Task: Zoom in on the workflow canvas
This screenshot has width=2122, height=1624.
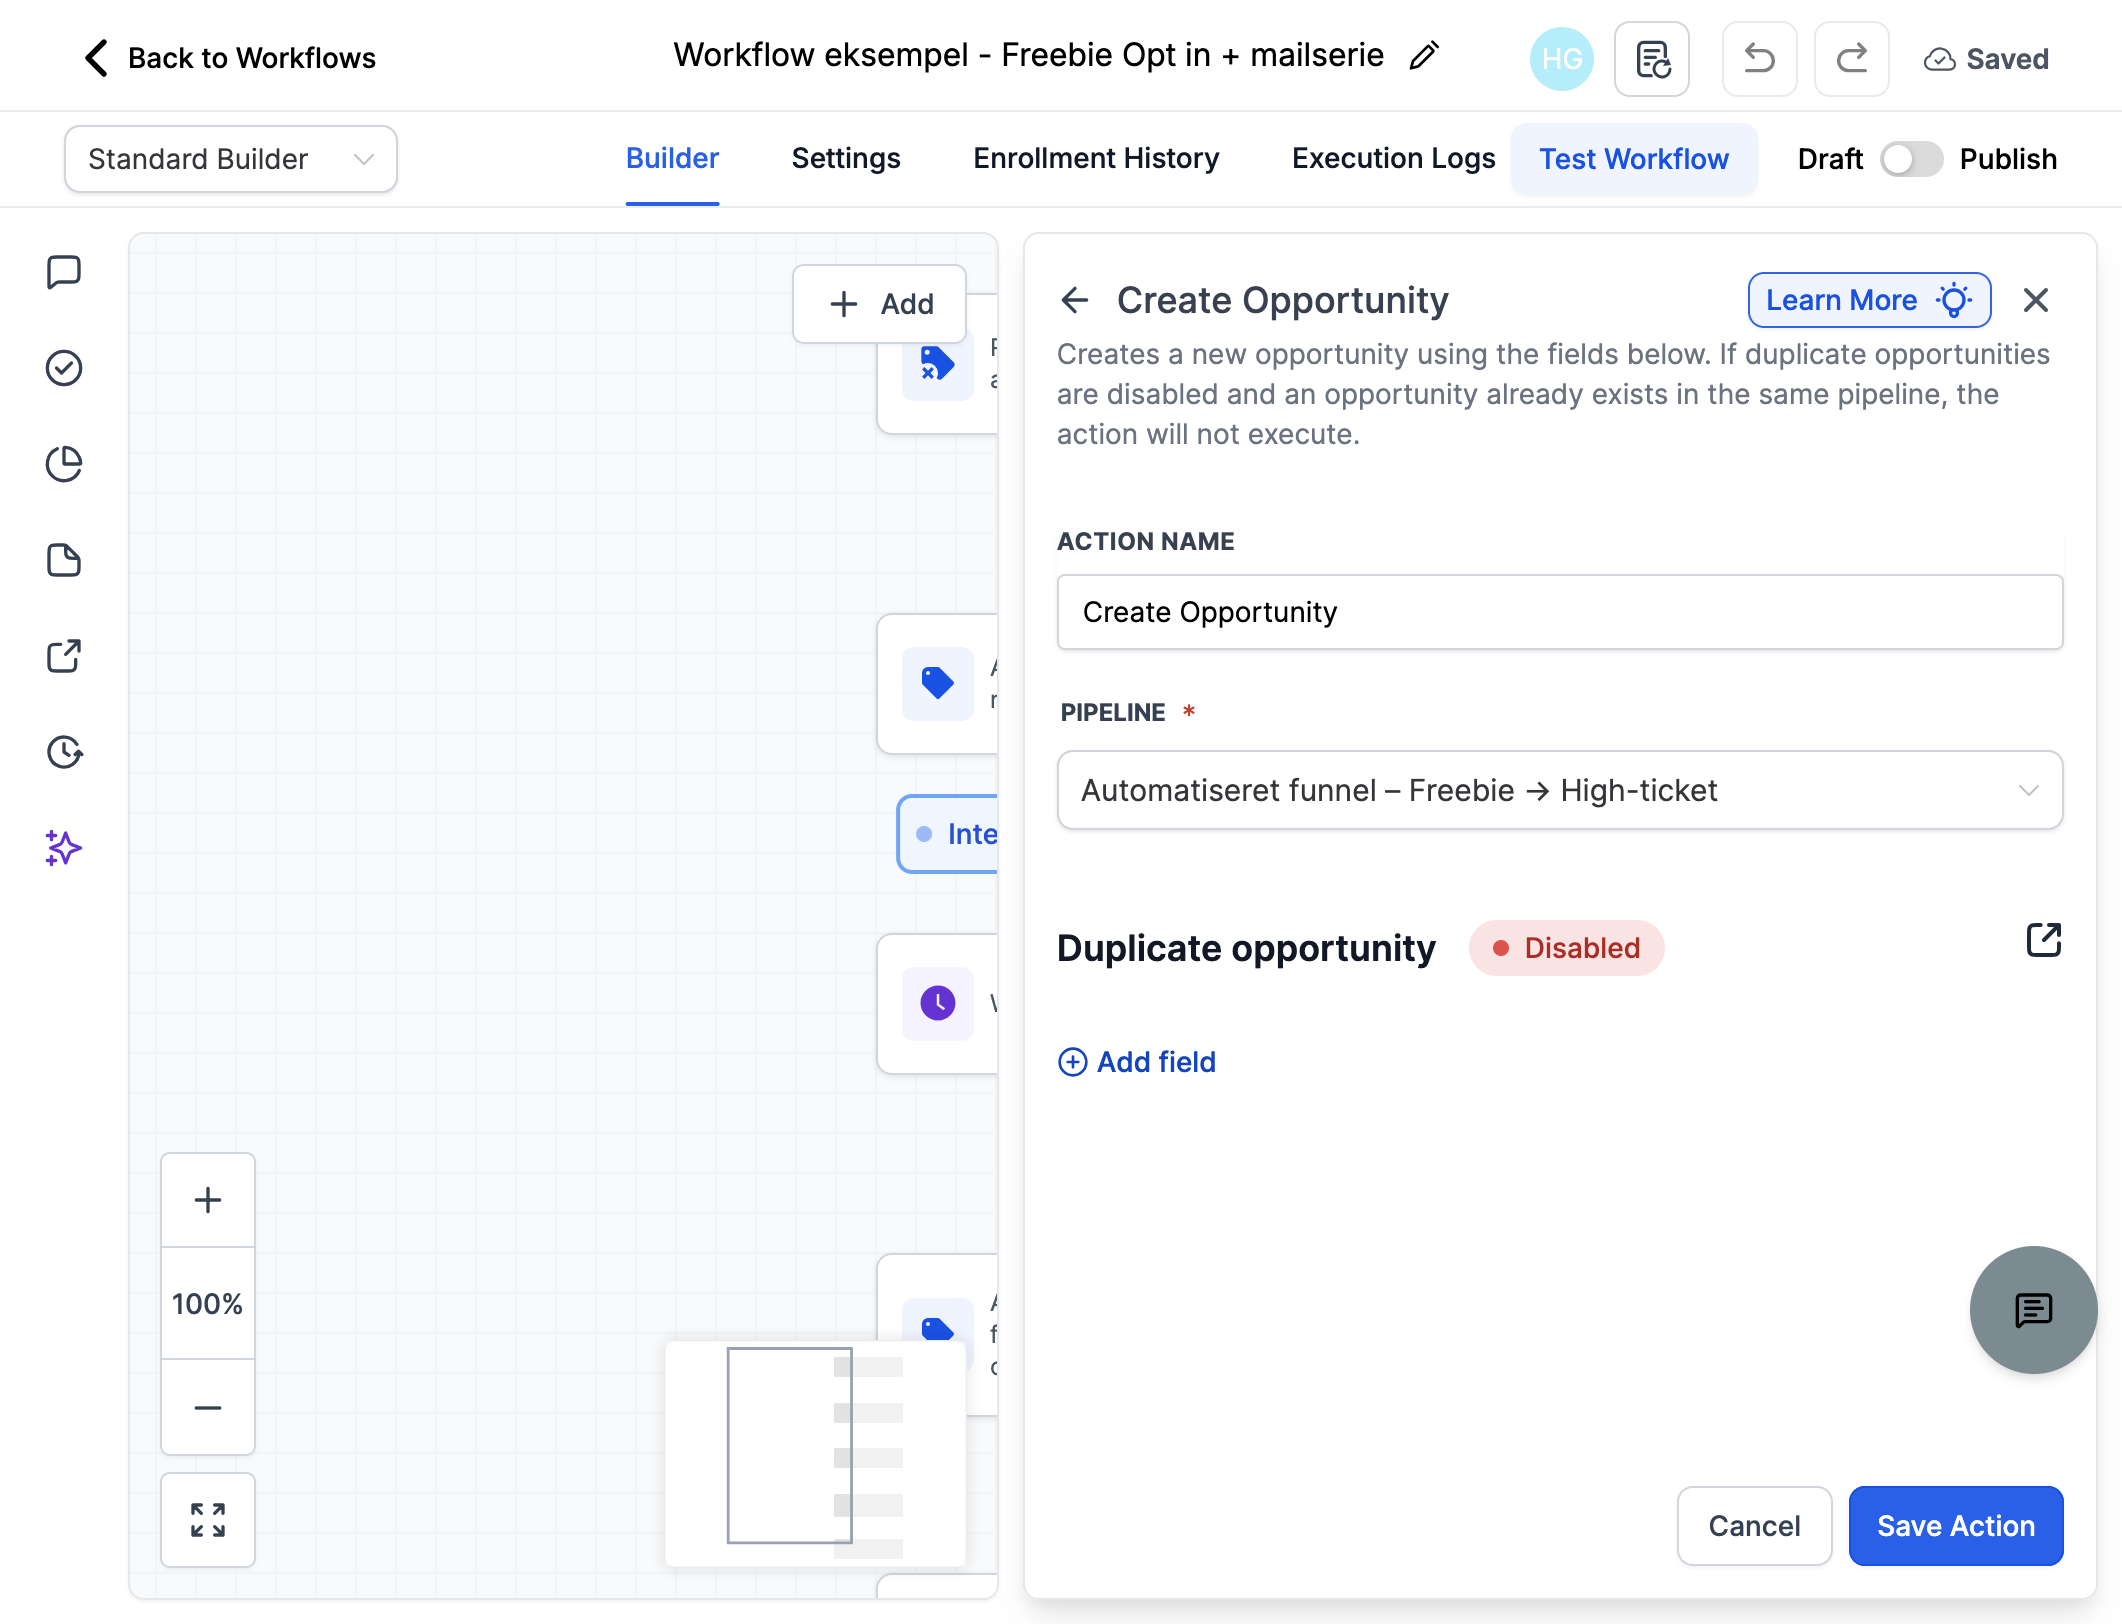Action: tap(208, 1200)
